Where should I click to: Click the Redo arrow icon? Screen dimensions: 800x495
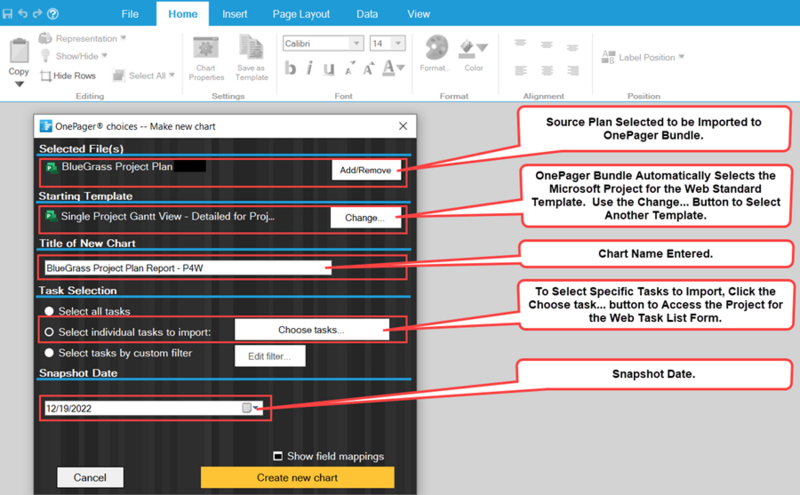click(x=37, y=13)
